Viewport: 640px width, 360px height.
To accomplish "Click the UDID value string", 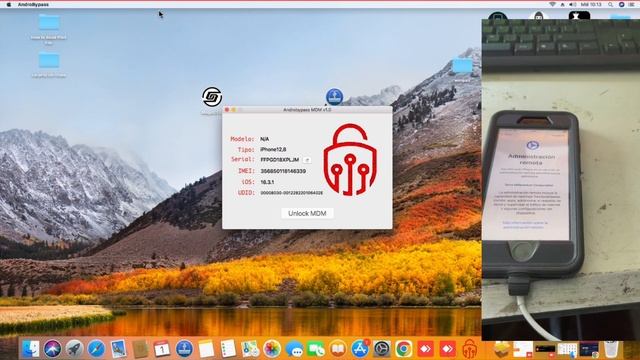I will pyautogui.click(x=291, y=193).
